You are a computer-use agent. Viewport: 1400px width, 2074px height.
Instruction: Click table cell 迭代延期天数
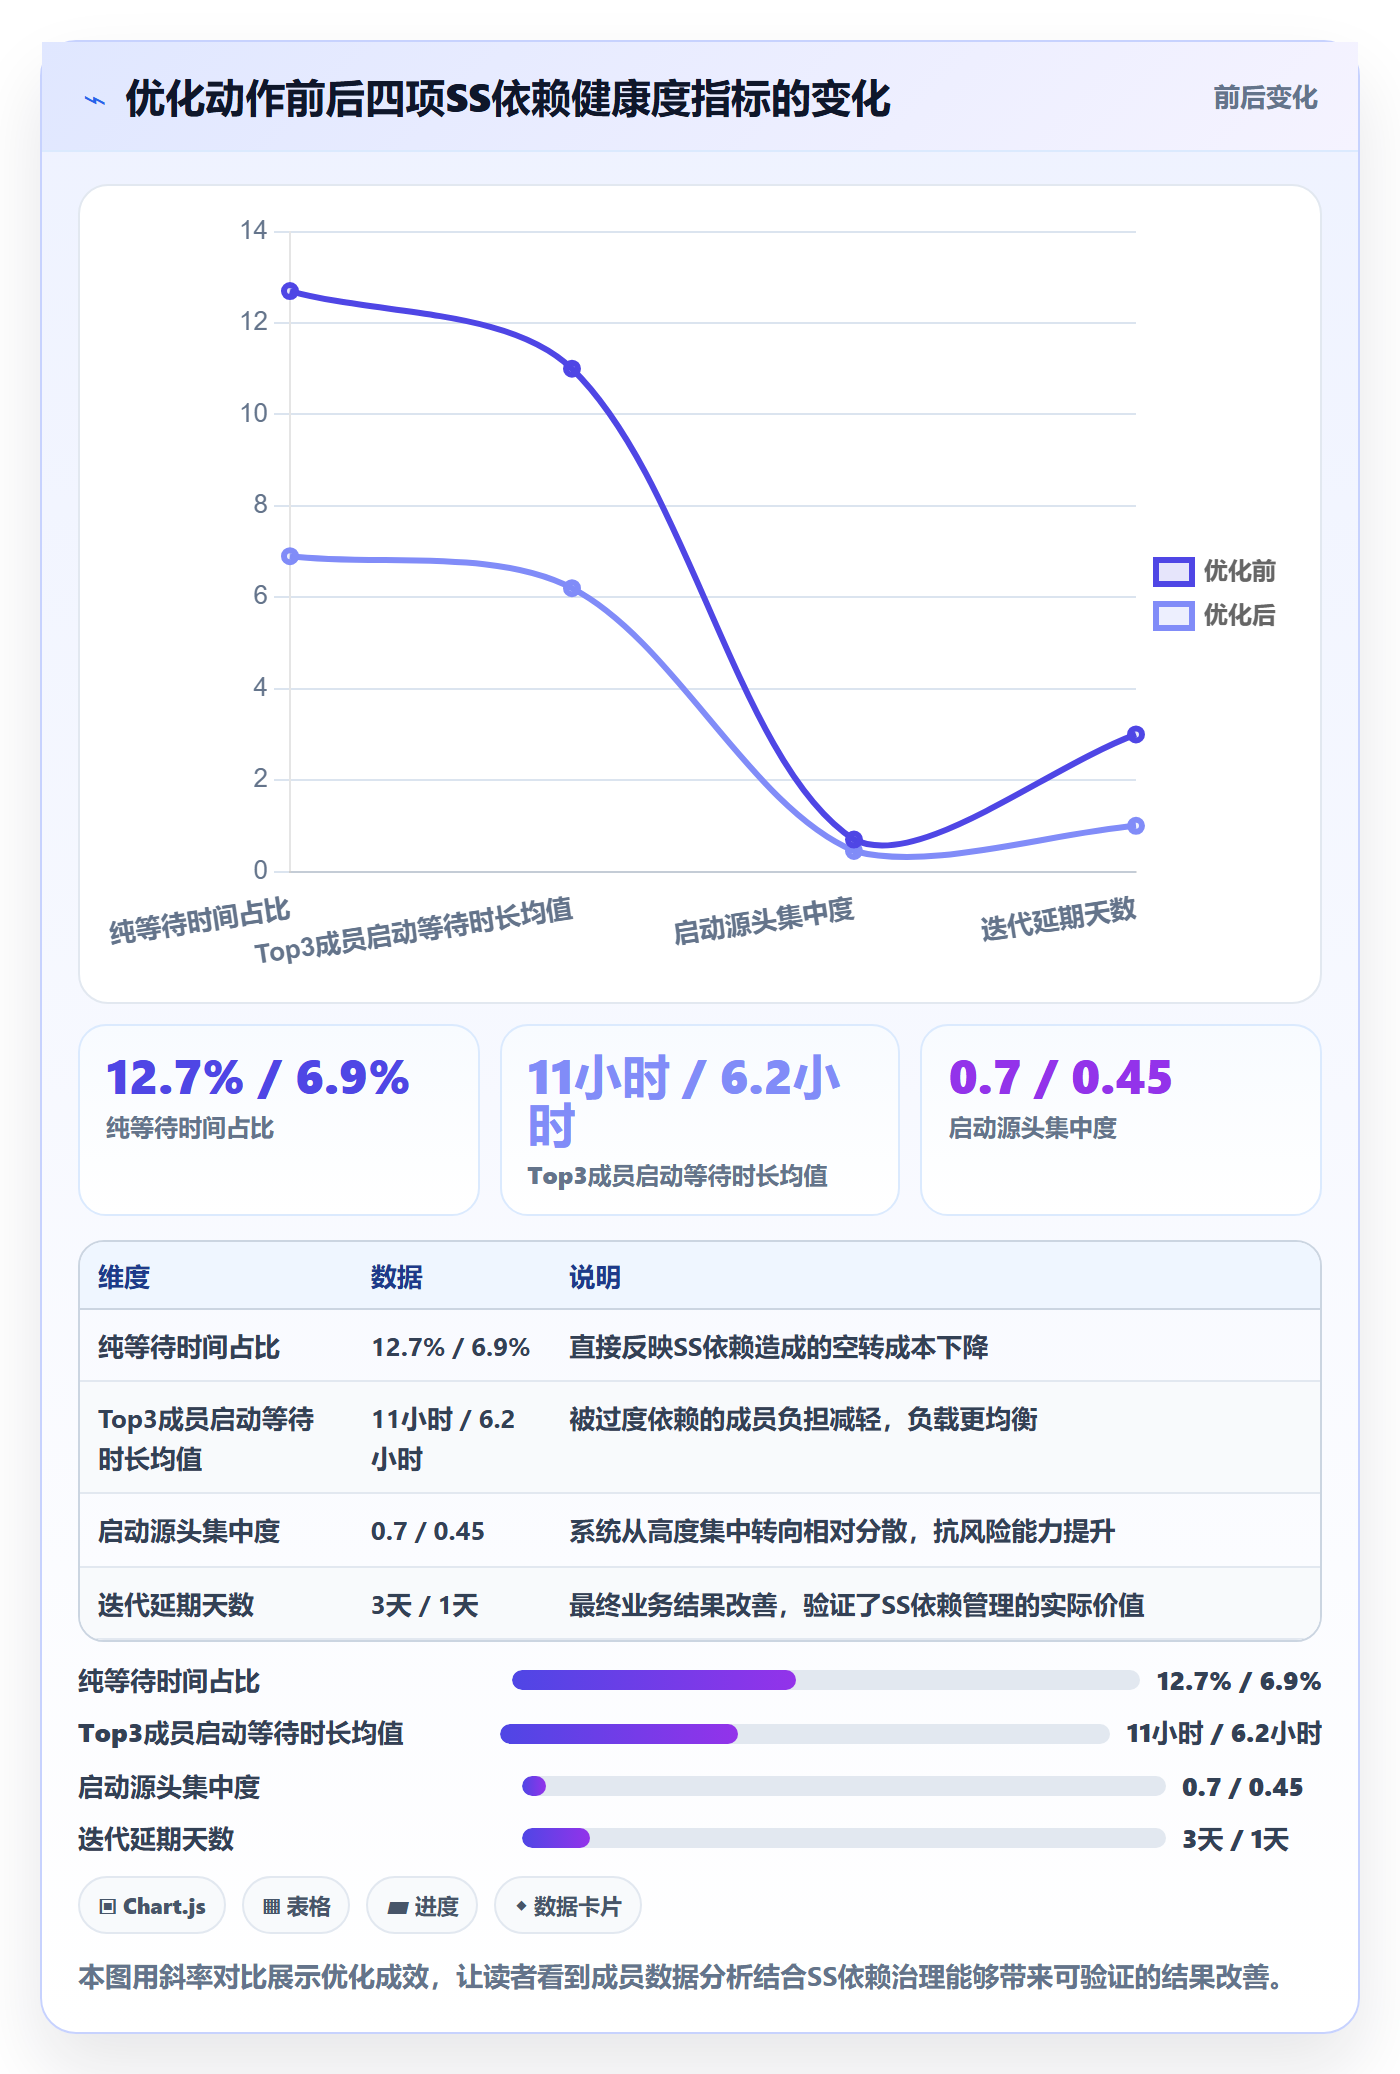click(176, 1605)
